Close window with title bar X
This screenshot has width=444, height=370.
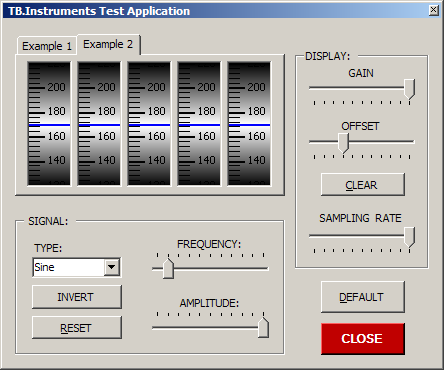433,10
